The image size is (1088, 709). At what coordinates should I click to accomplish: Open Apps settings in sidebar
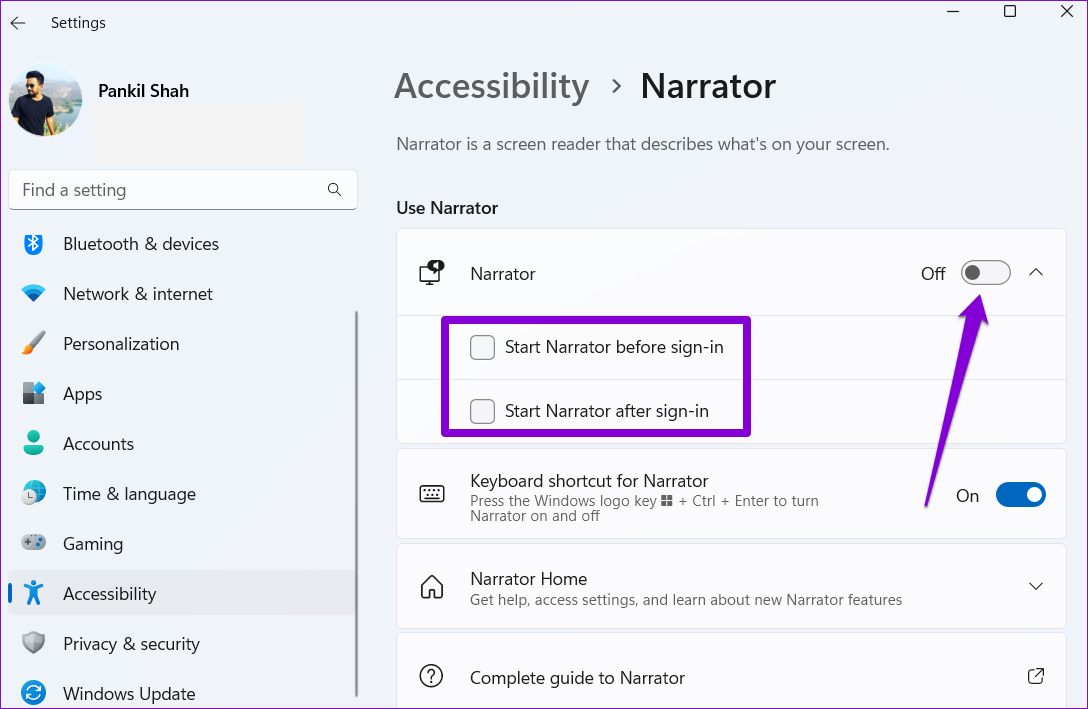82,394
